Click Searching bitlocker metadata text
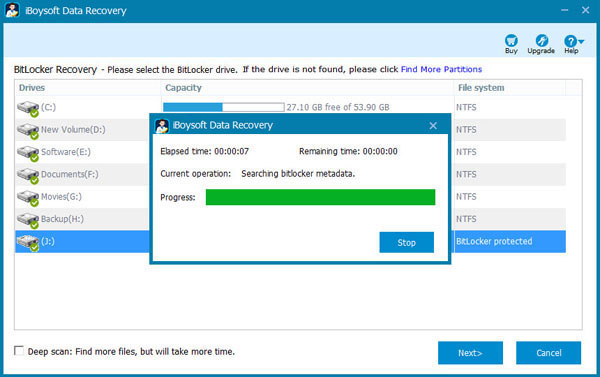The image size is (600, 377). (x=298, y=173)
